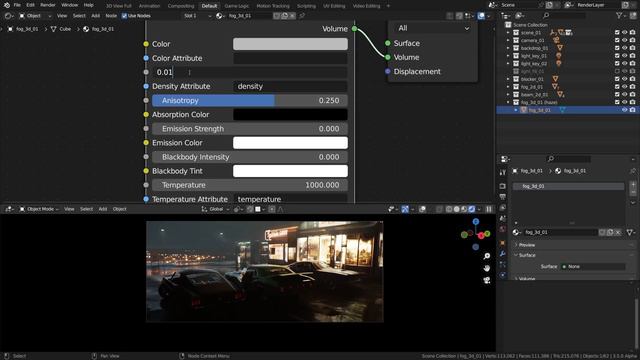640x360 pixels.
Task: Select rendered viewport shading mode
Action: pos(472,209)
